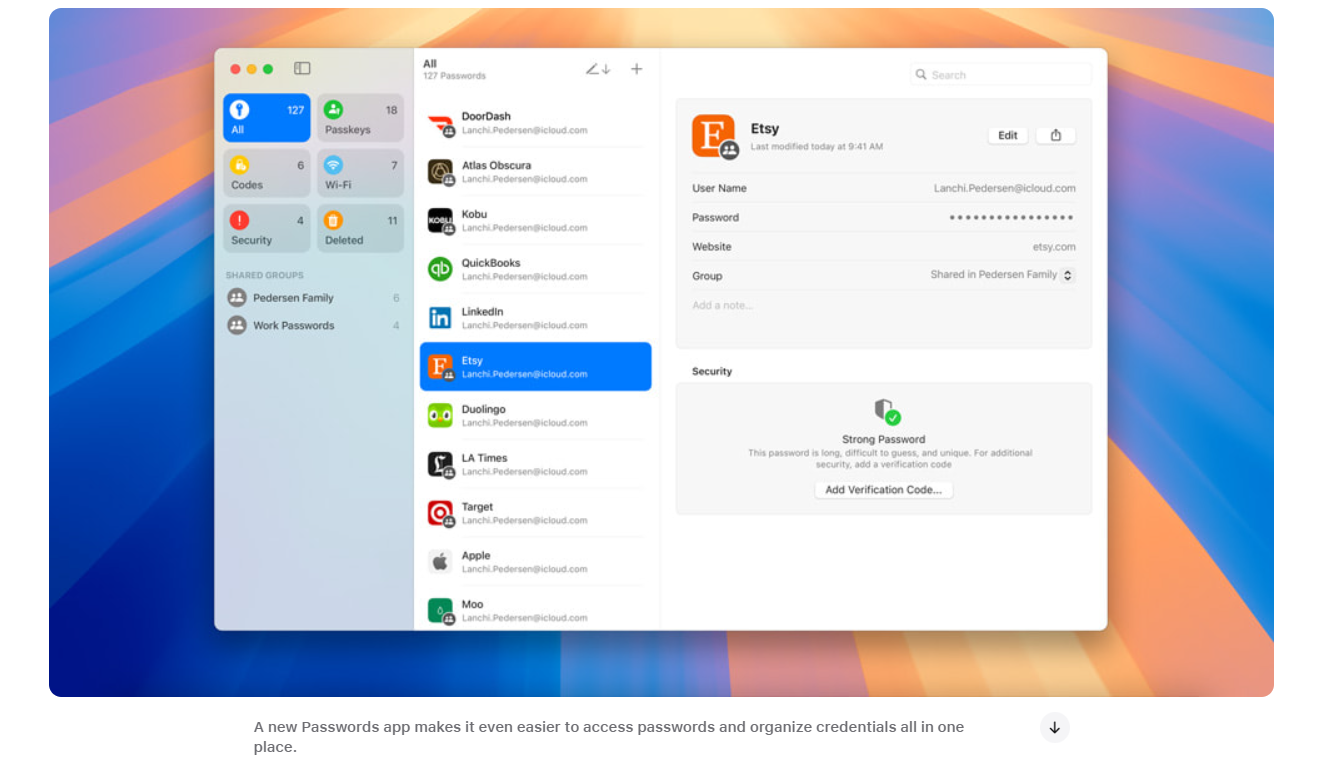The width and height of the screenshot is (1337, 763).
Task: Select the All passwords category
Action: click(266, 118)
